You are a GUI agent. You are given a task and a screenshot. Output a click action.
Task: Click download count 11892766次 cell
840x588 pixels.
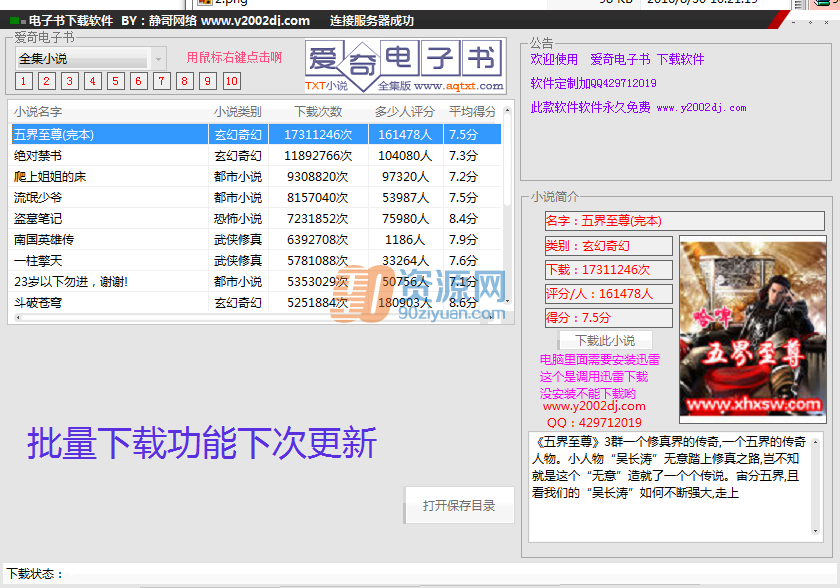[318, 156]
